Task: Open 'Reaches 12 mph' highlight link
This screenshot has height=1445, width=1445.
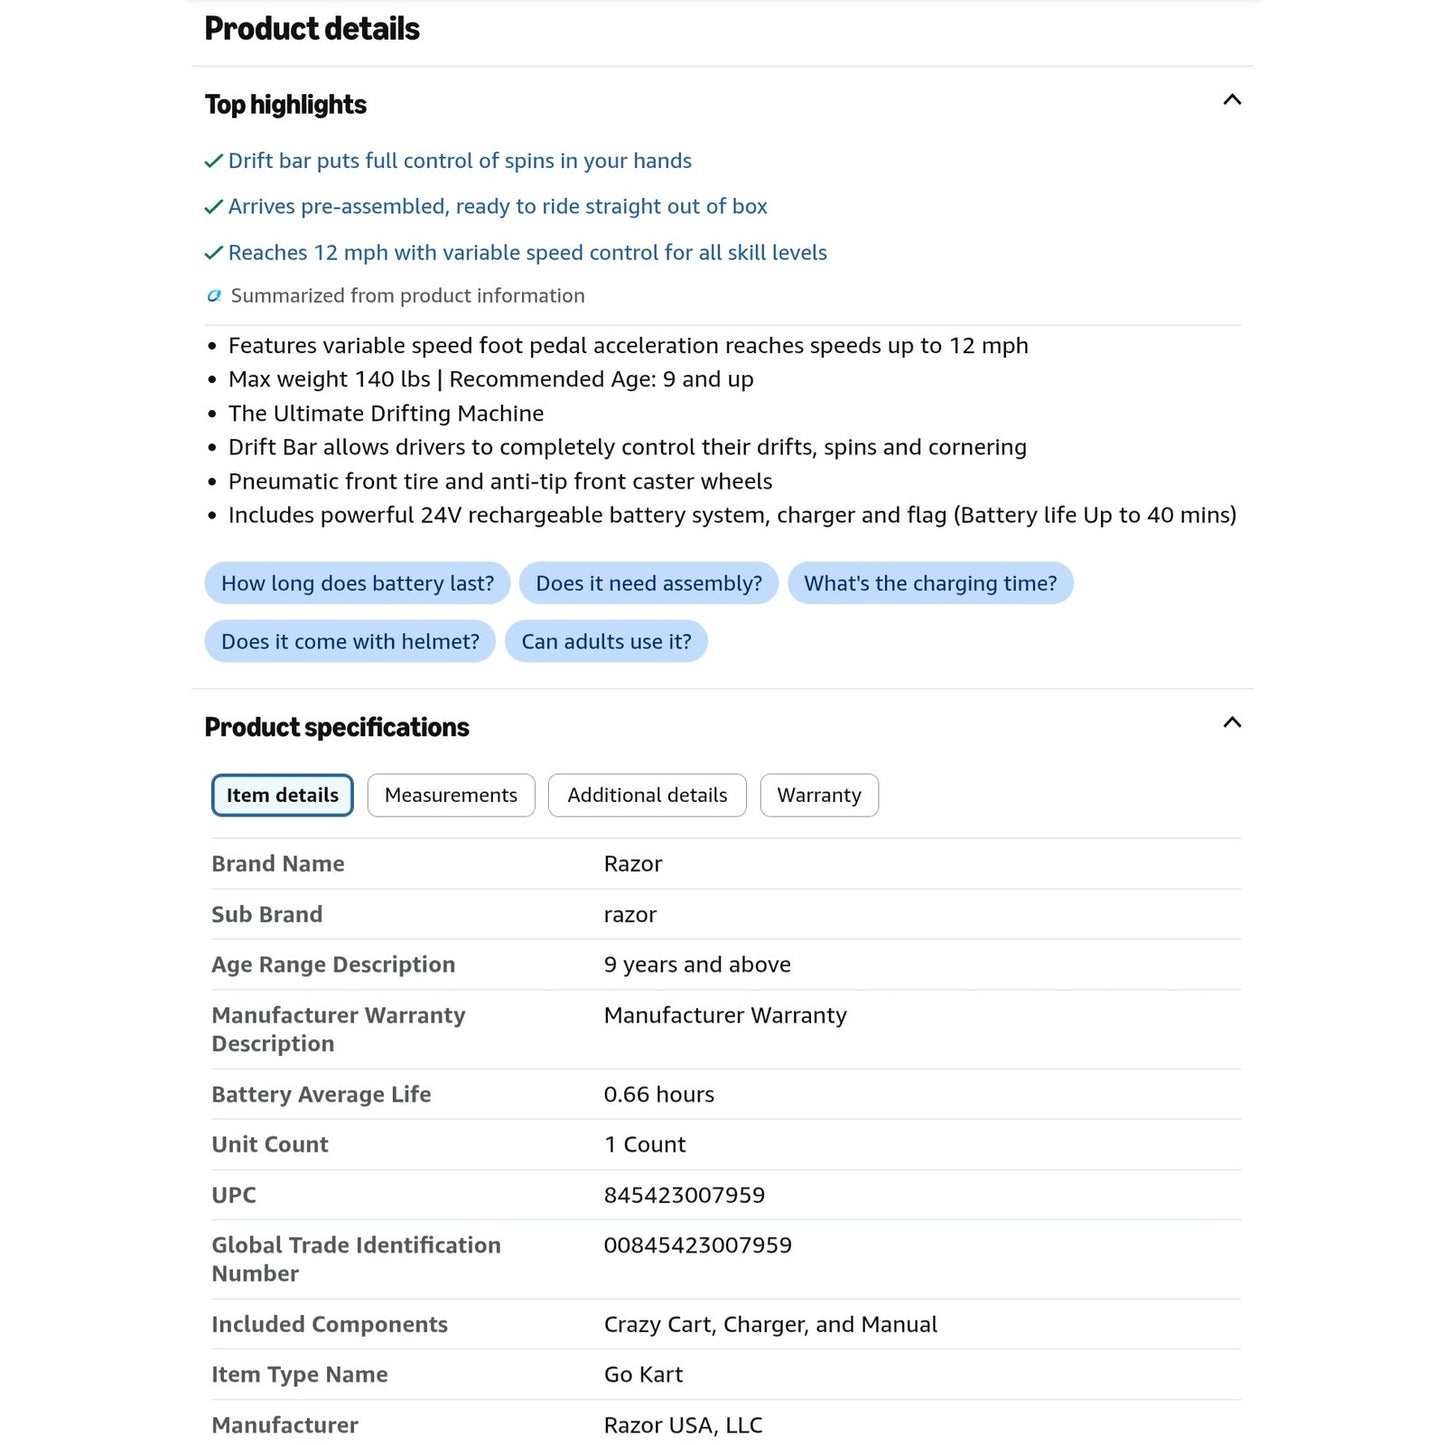Action: pos(528,253)
